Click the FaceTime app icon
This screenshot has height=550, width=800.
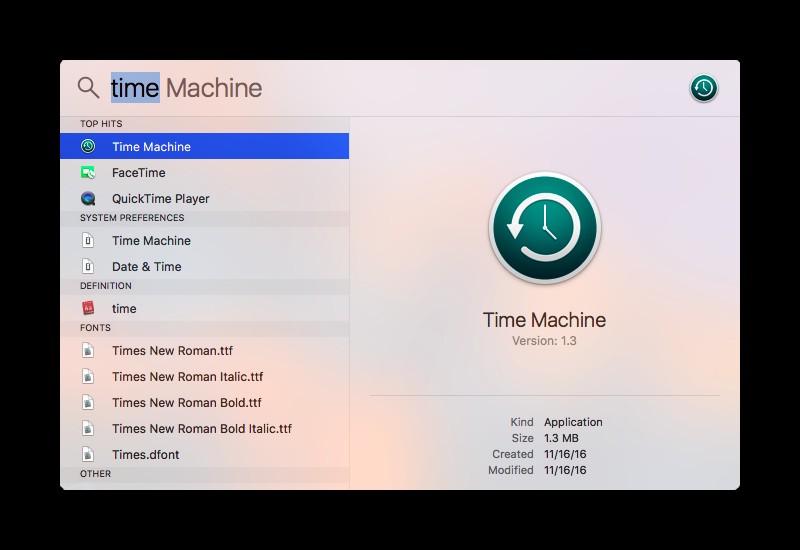88,172
